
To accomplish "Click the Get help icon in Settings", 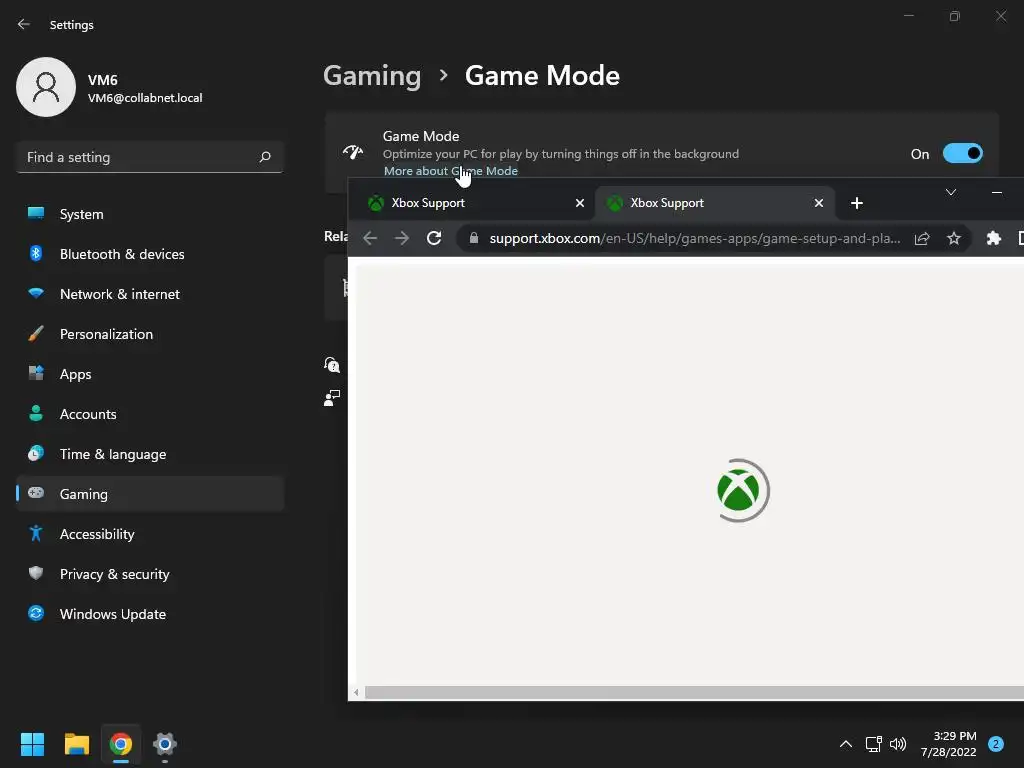I will pyautogui.click(x=332, y=364).
